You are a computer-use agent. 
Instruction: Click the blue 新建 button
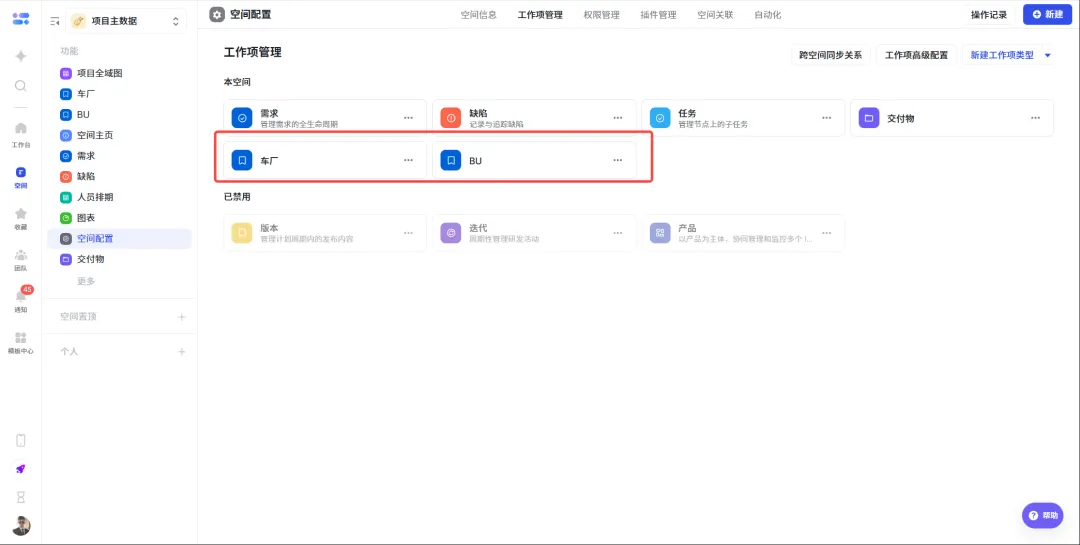1047,14
